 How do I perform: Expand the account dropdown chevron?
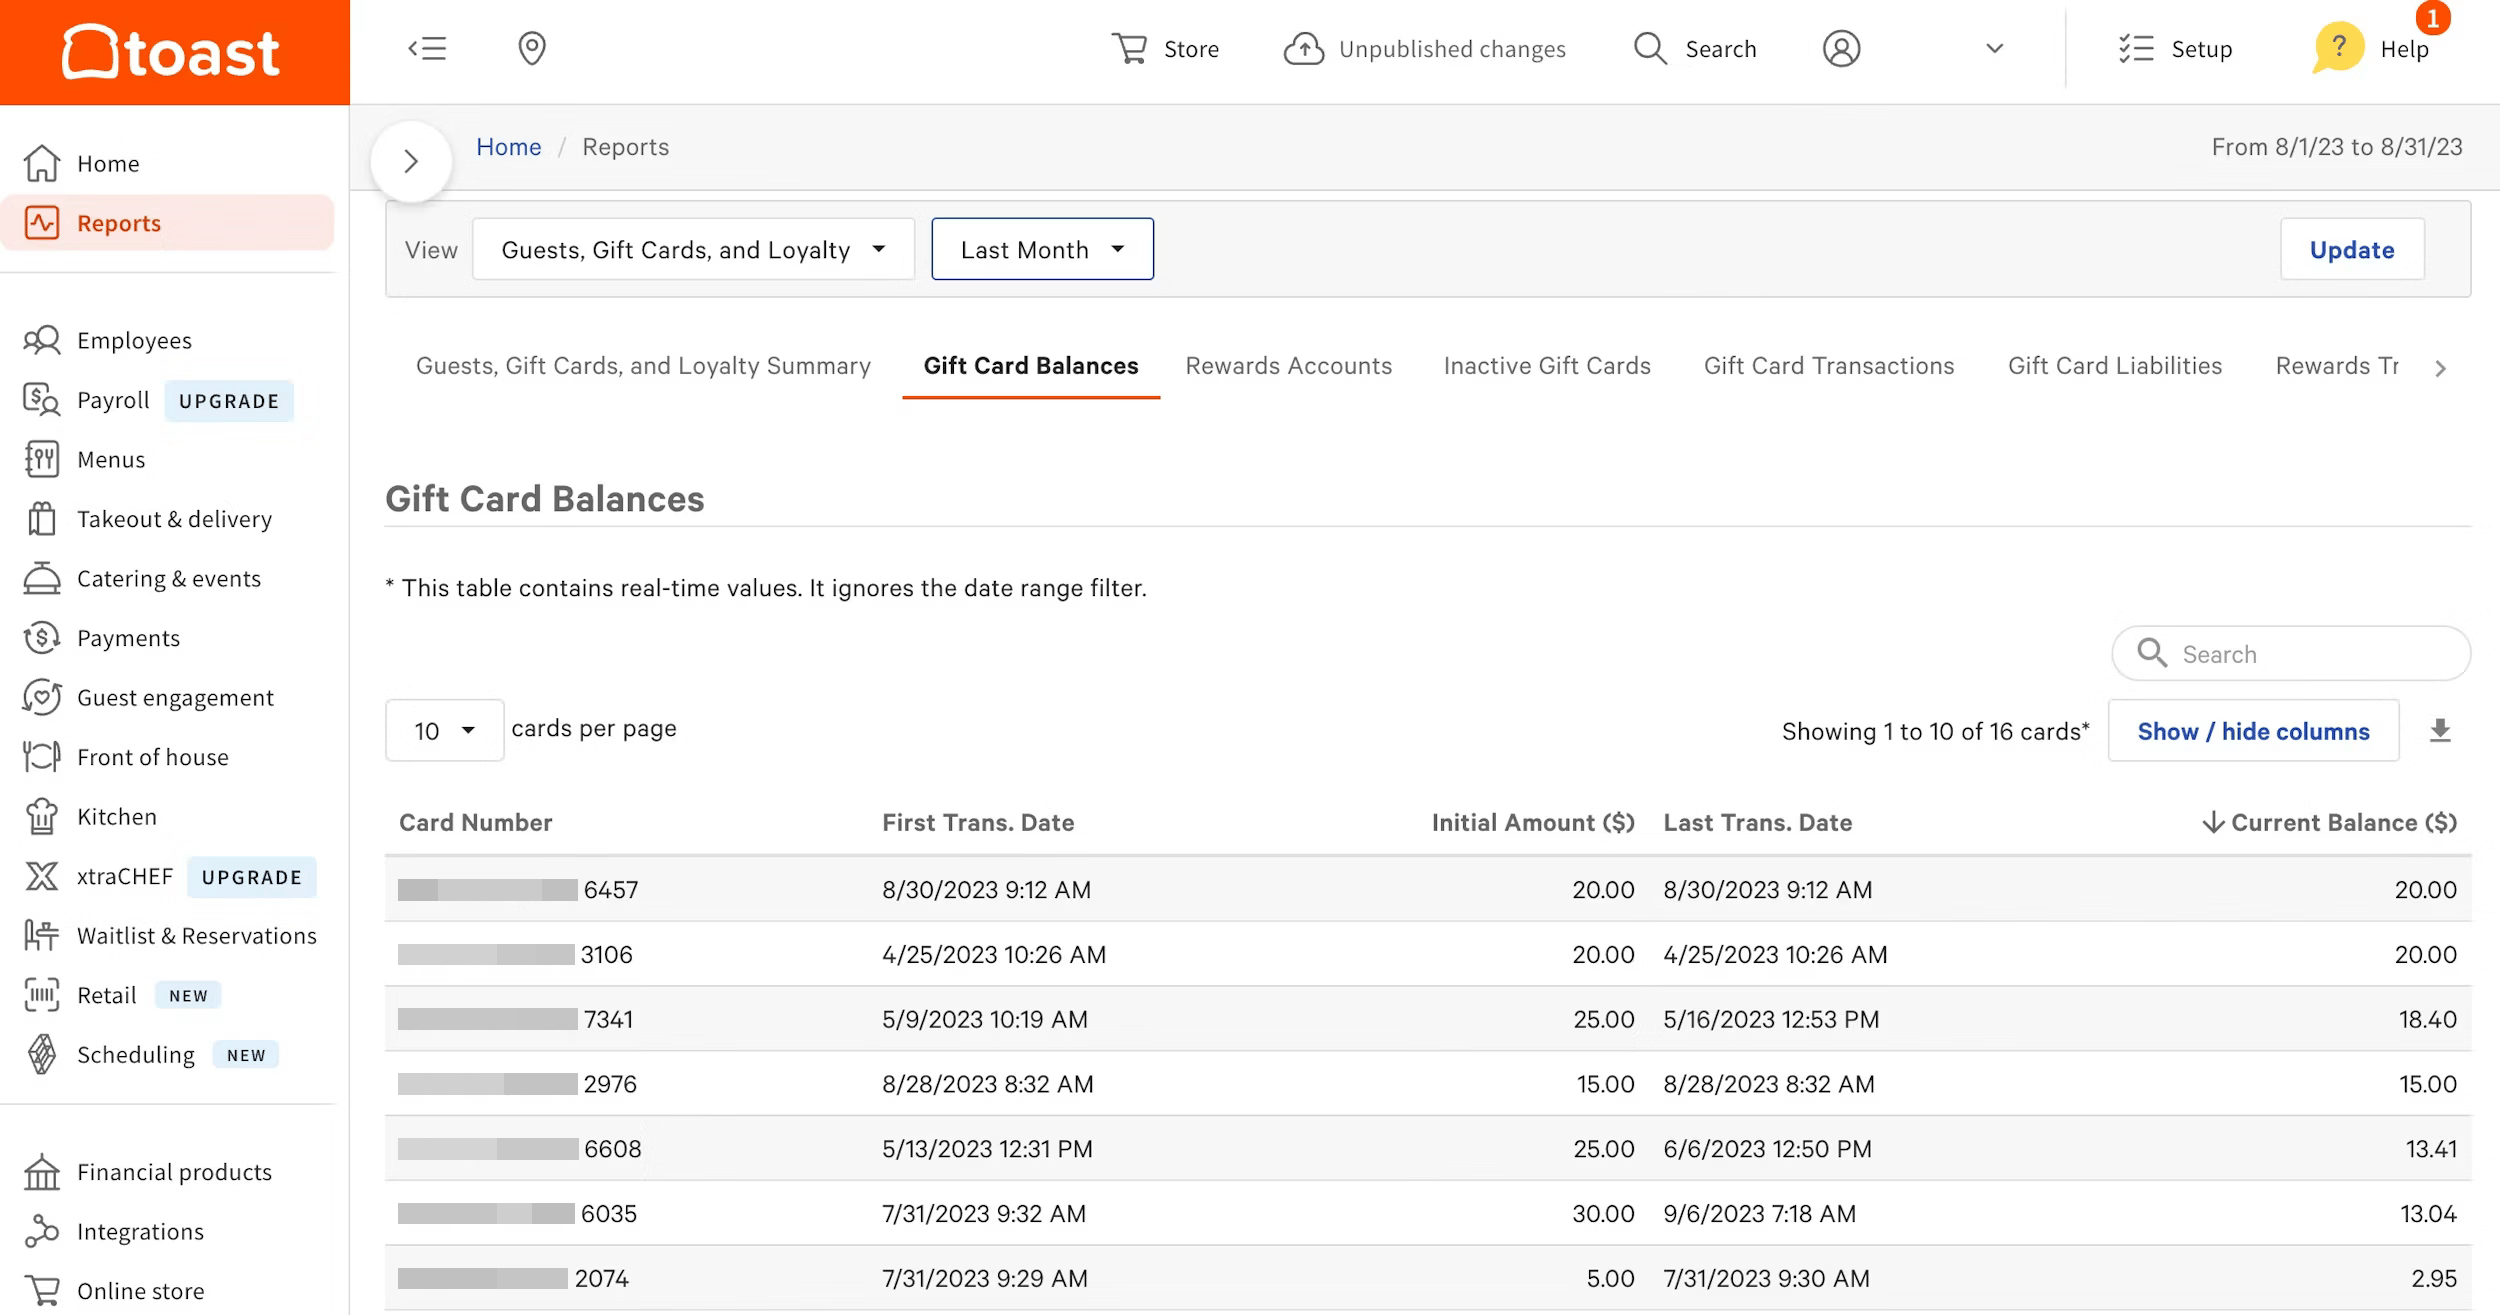1994,48
